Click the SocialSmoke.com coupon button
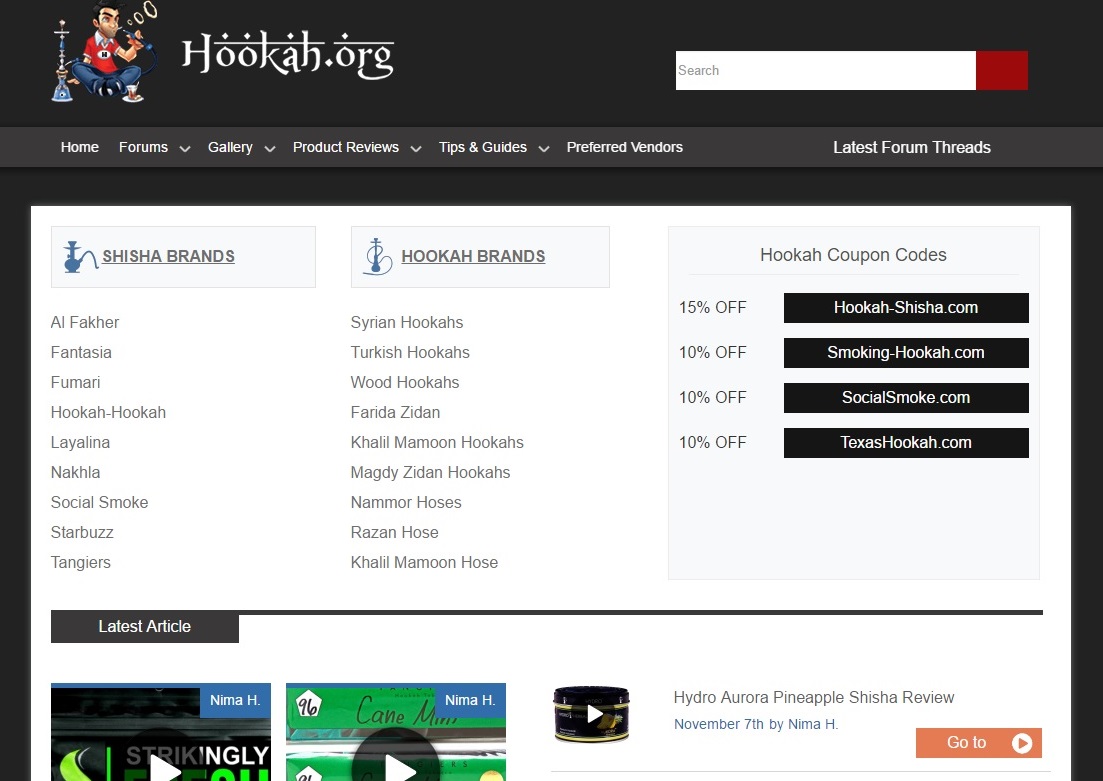1103x781 pixels. pyautogui.click(x=906, y=398)
